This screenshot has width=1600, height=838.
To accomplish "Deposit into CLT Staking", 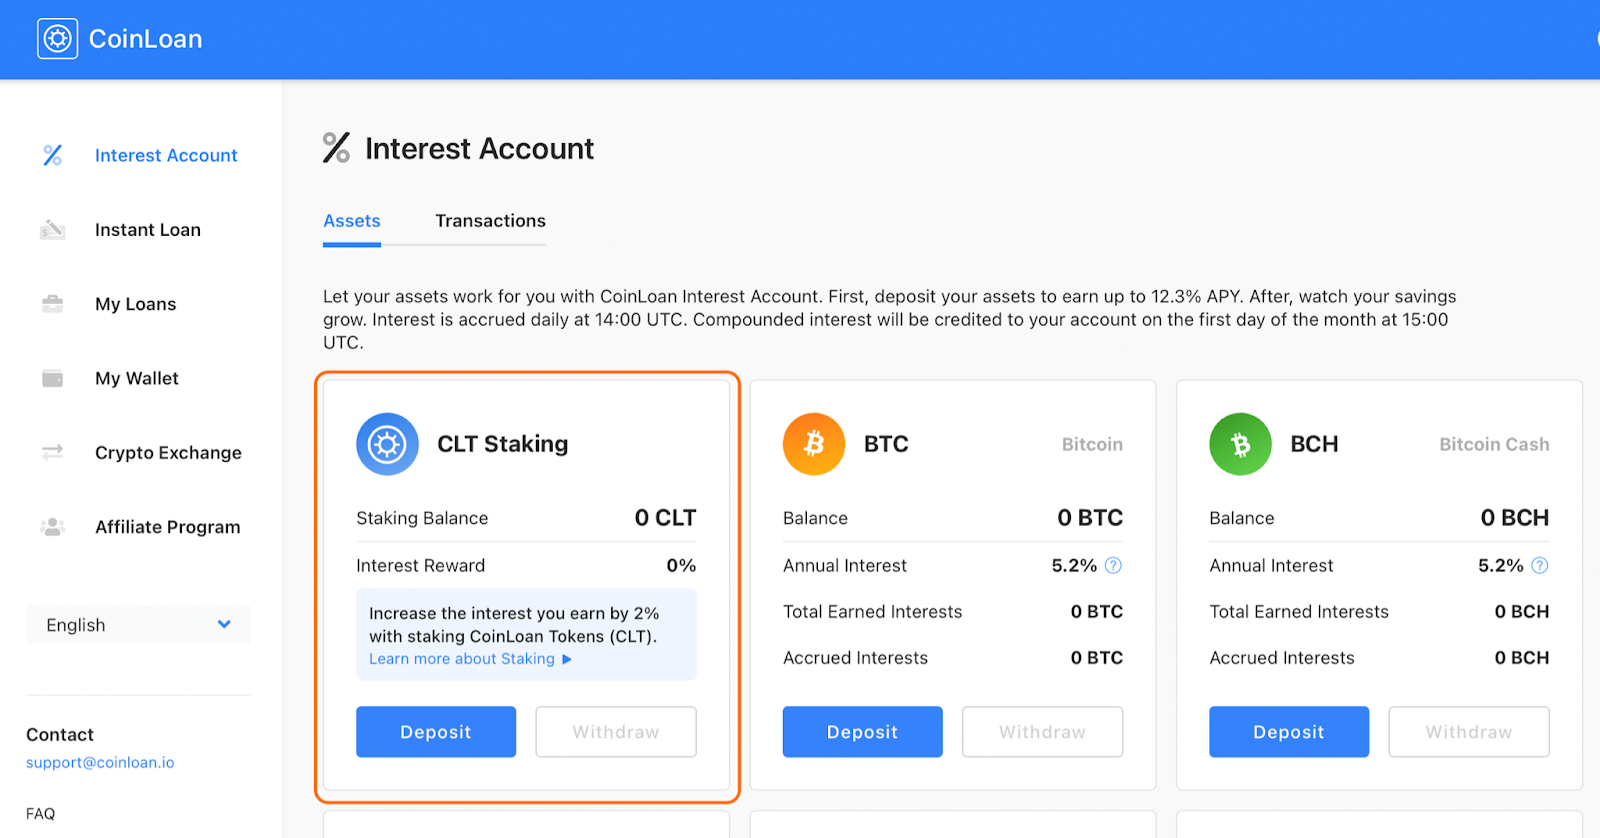I will click(436, 732).
